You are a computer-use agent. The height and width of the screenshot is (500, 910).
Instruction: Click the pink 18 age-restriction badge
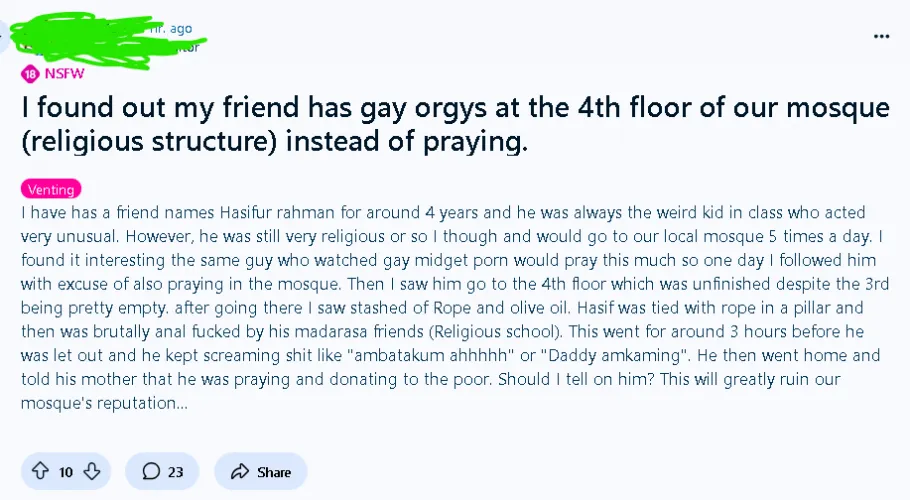click(x=29, y=73)
